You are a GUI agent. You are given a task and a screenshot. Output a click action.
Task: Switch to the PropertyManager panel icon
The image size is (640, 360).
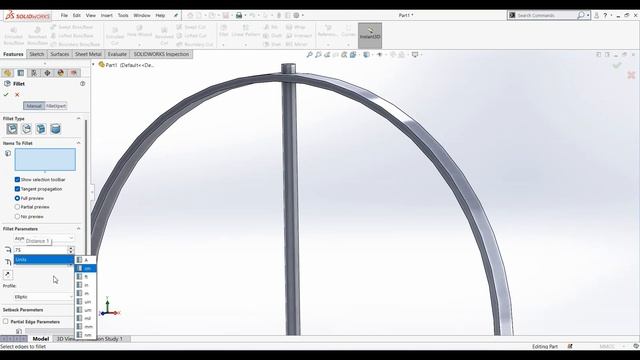click(20, 73)
